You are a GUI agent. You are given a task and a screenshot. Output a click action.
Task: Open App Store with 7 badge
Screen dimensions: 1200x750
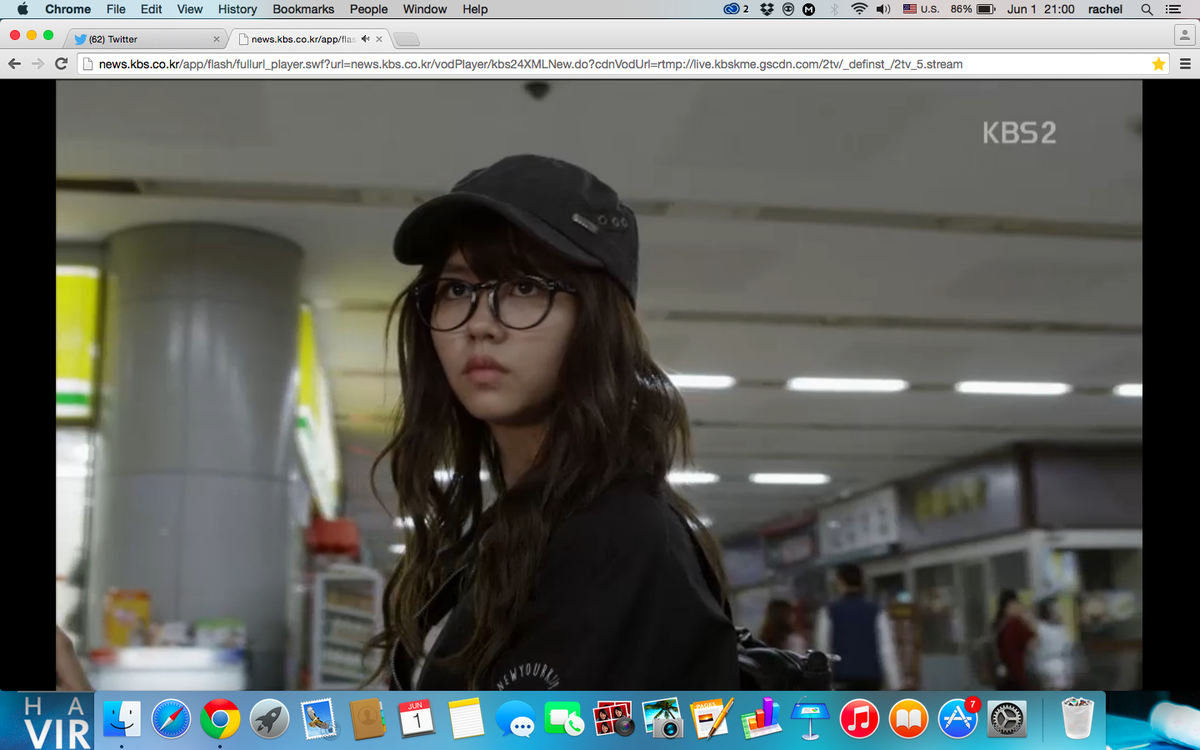[958, 718]
